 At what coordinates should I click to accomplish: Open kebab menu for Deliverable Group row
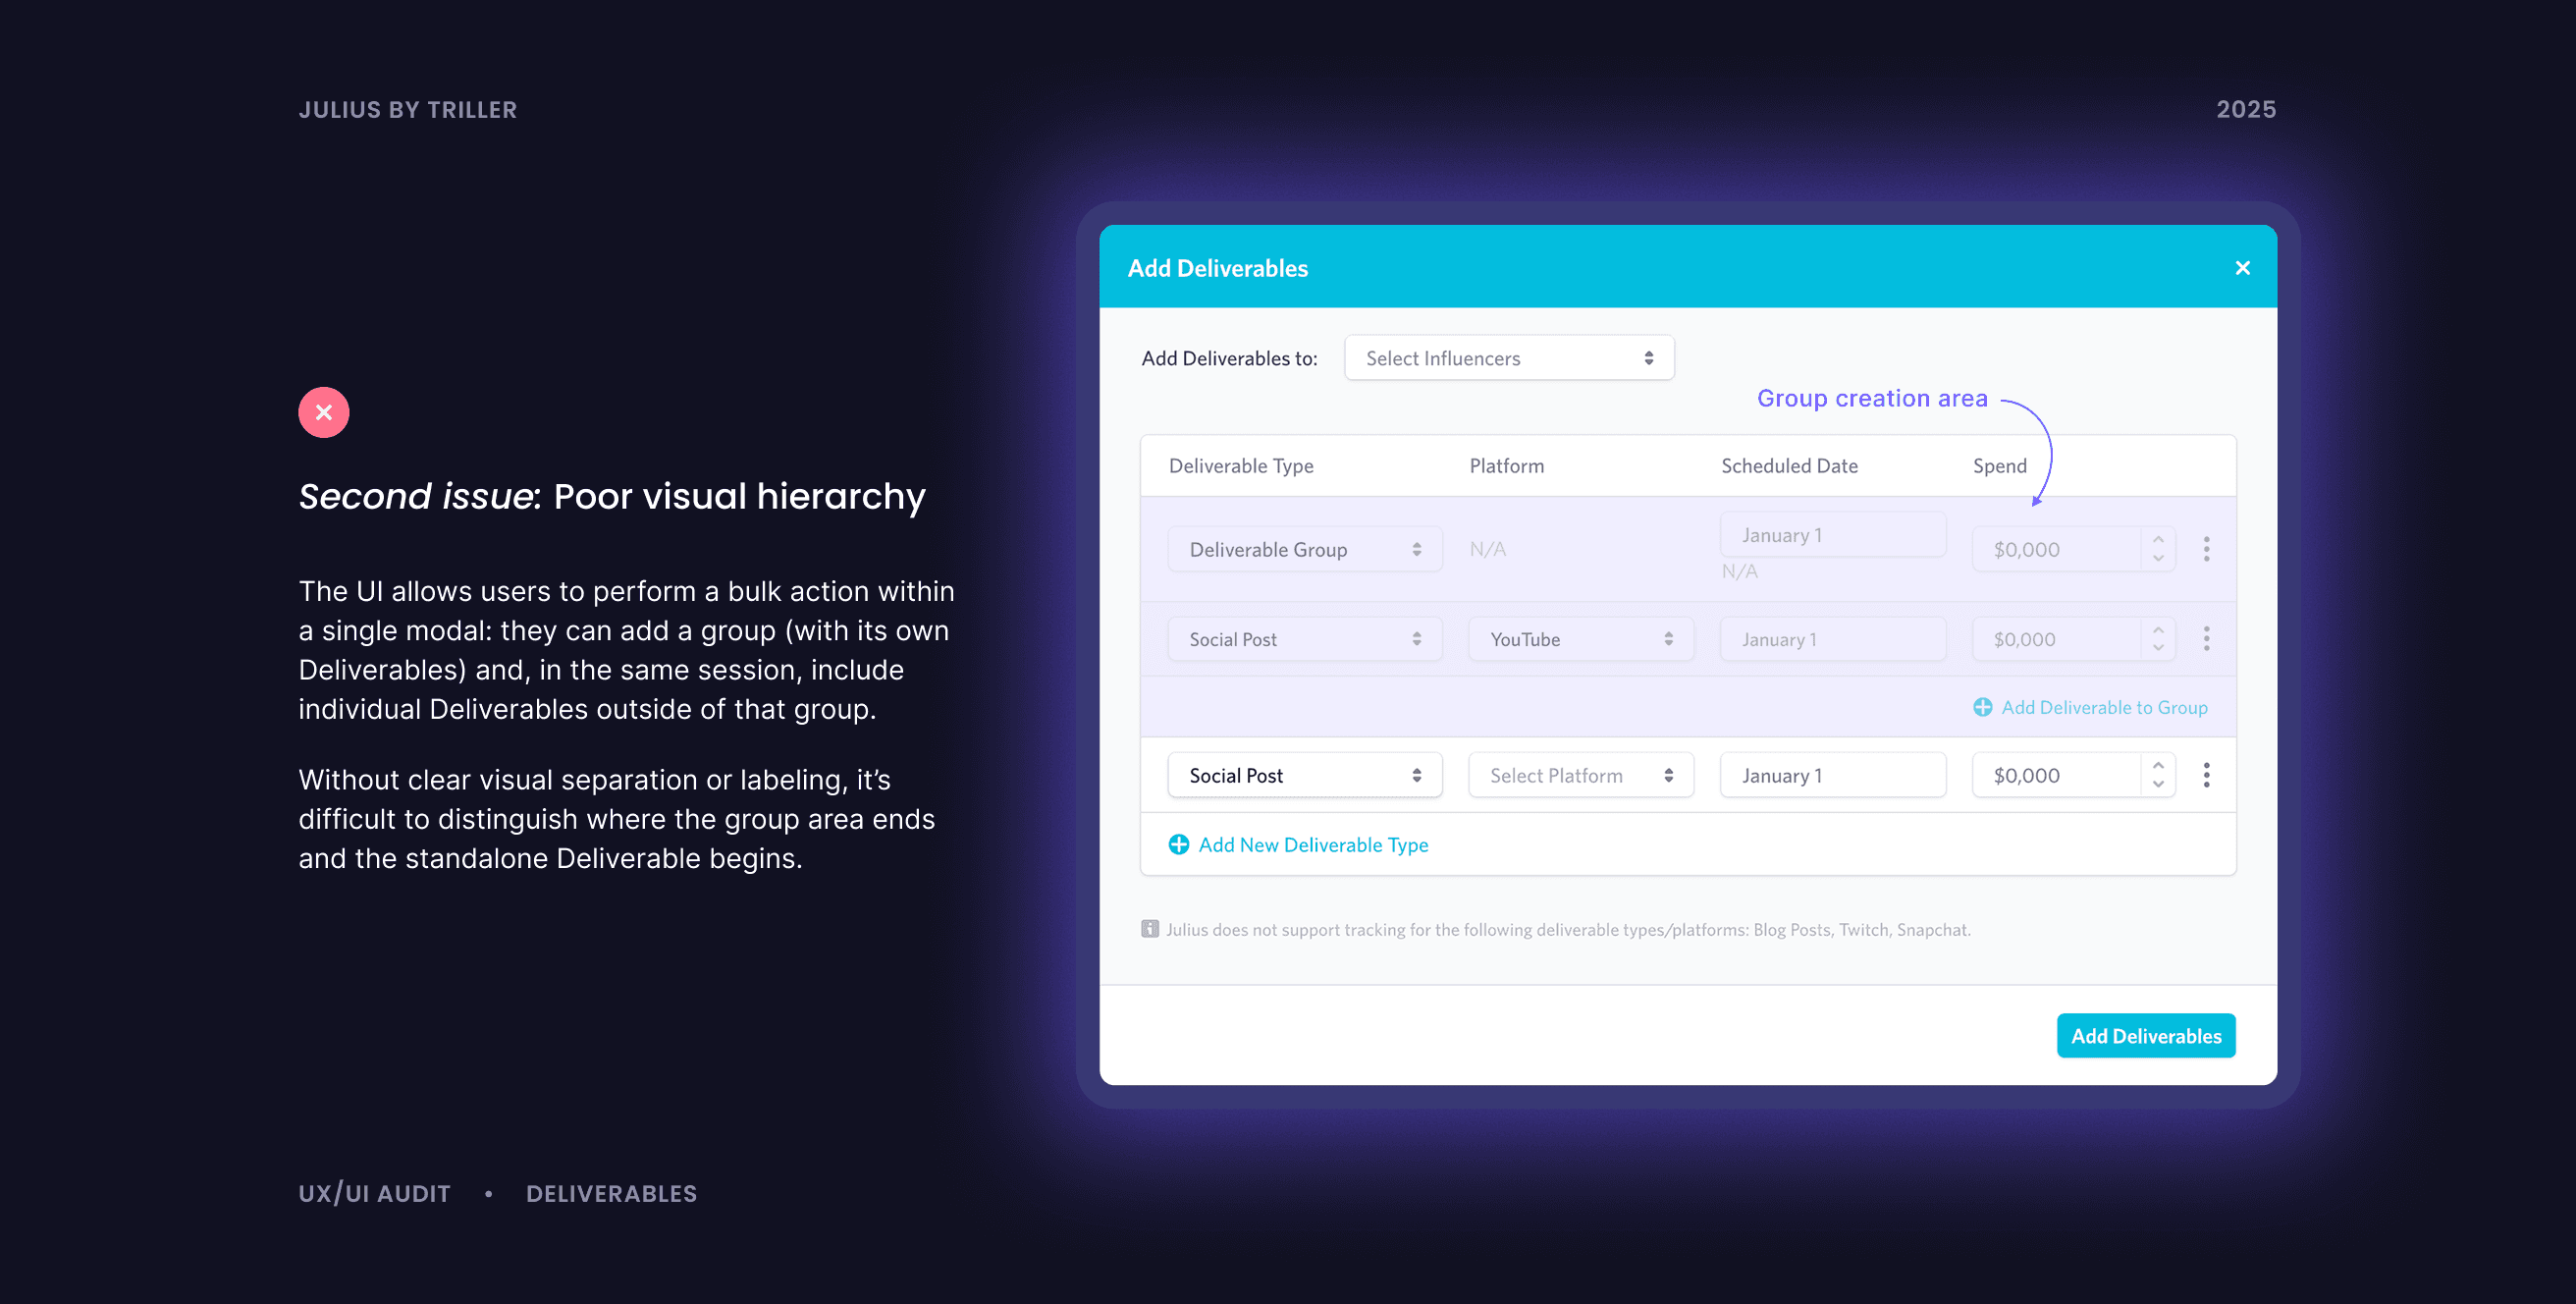(x=2206, y=549)
